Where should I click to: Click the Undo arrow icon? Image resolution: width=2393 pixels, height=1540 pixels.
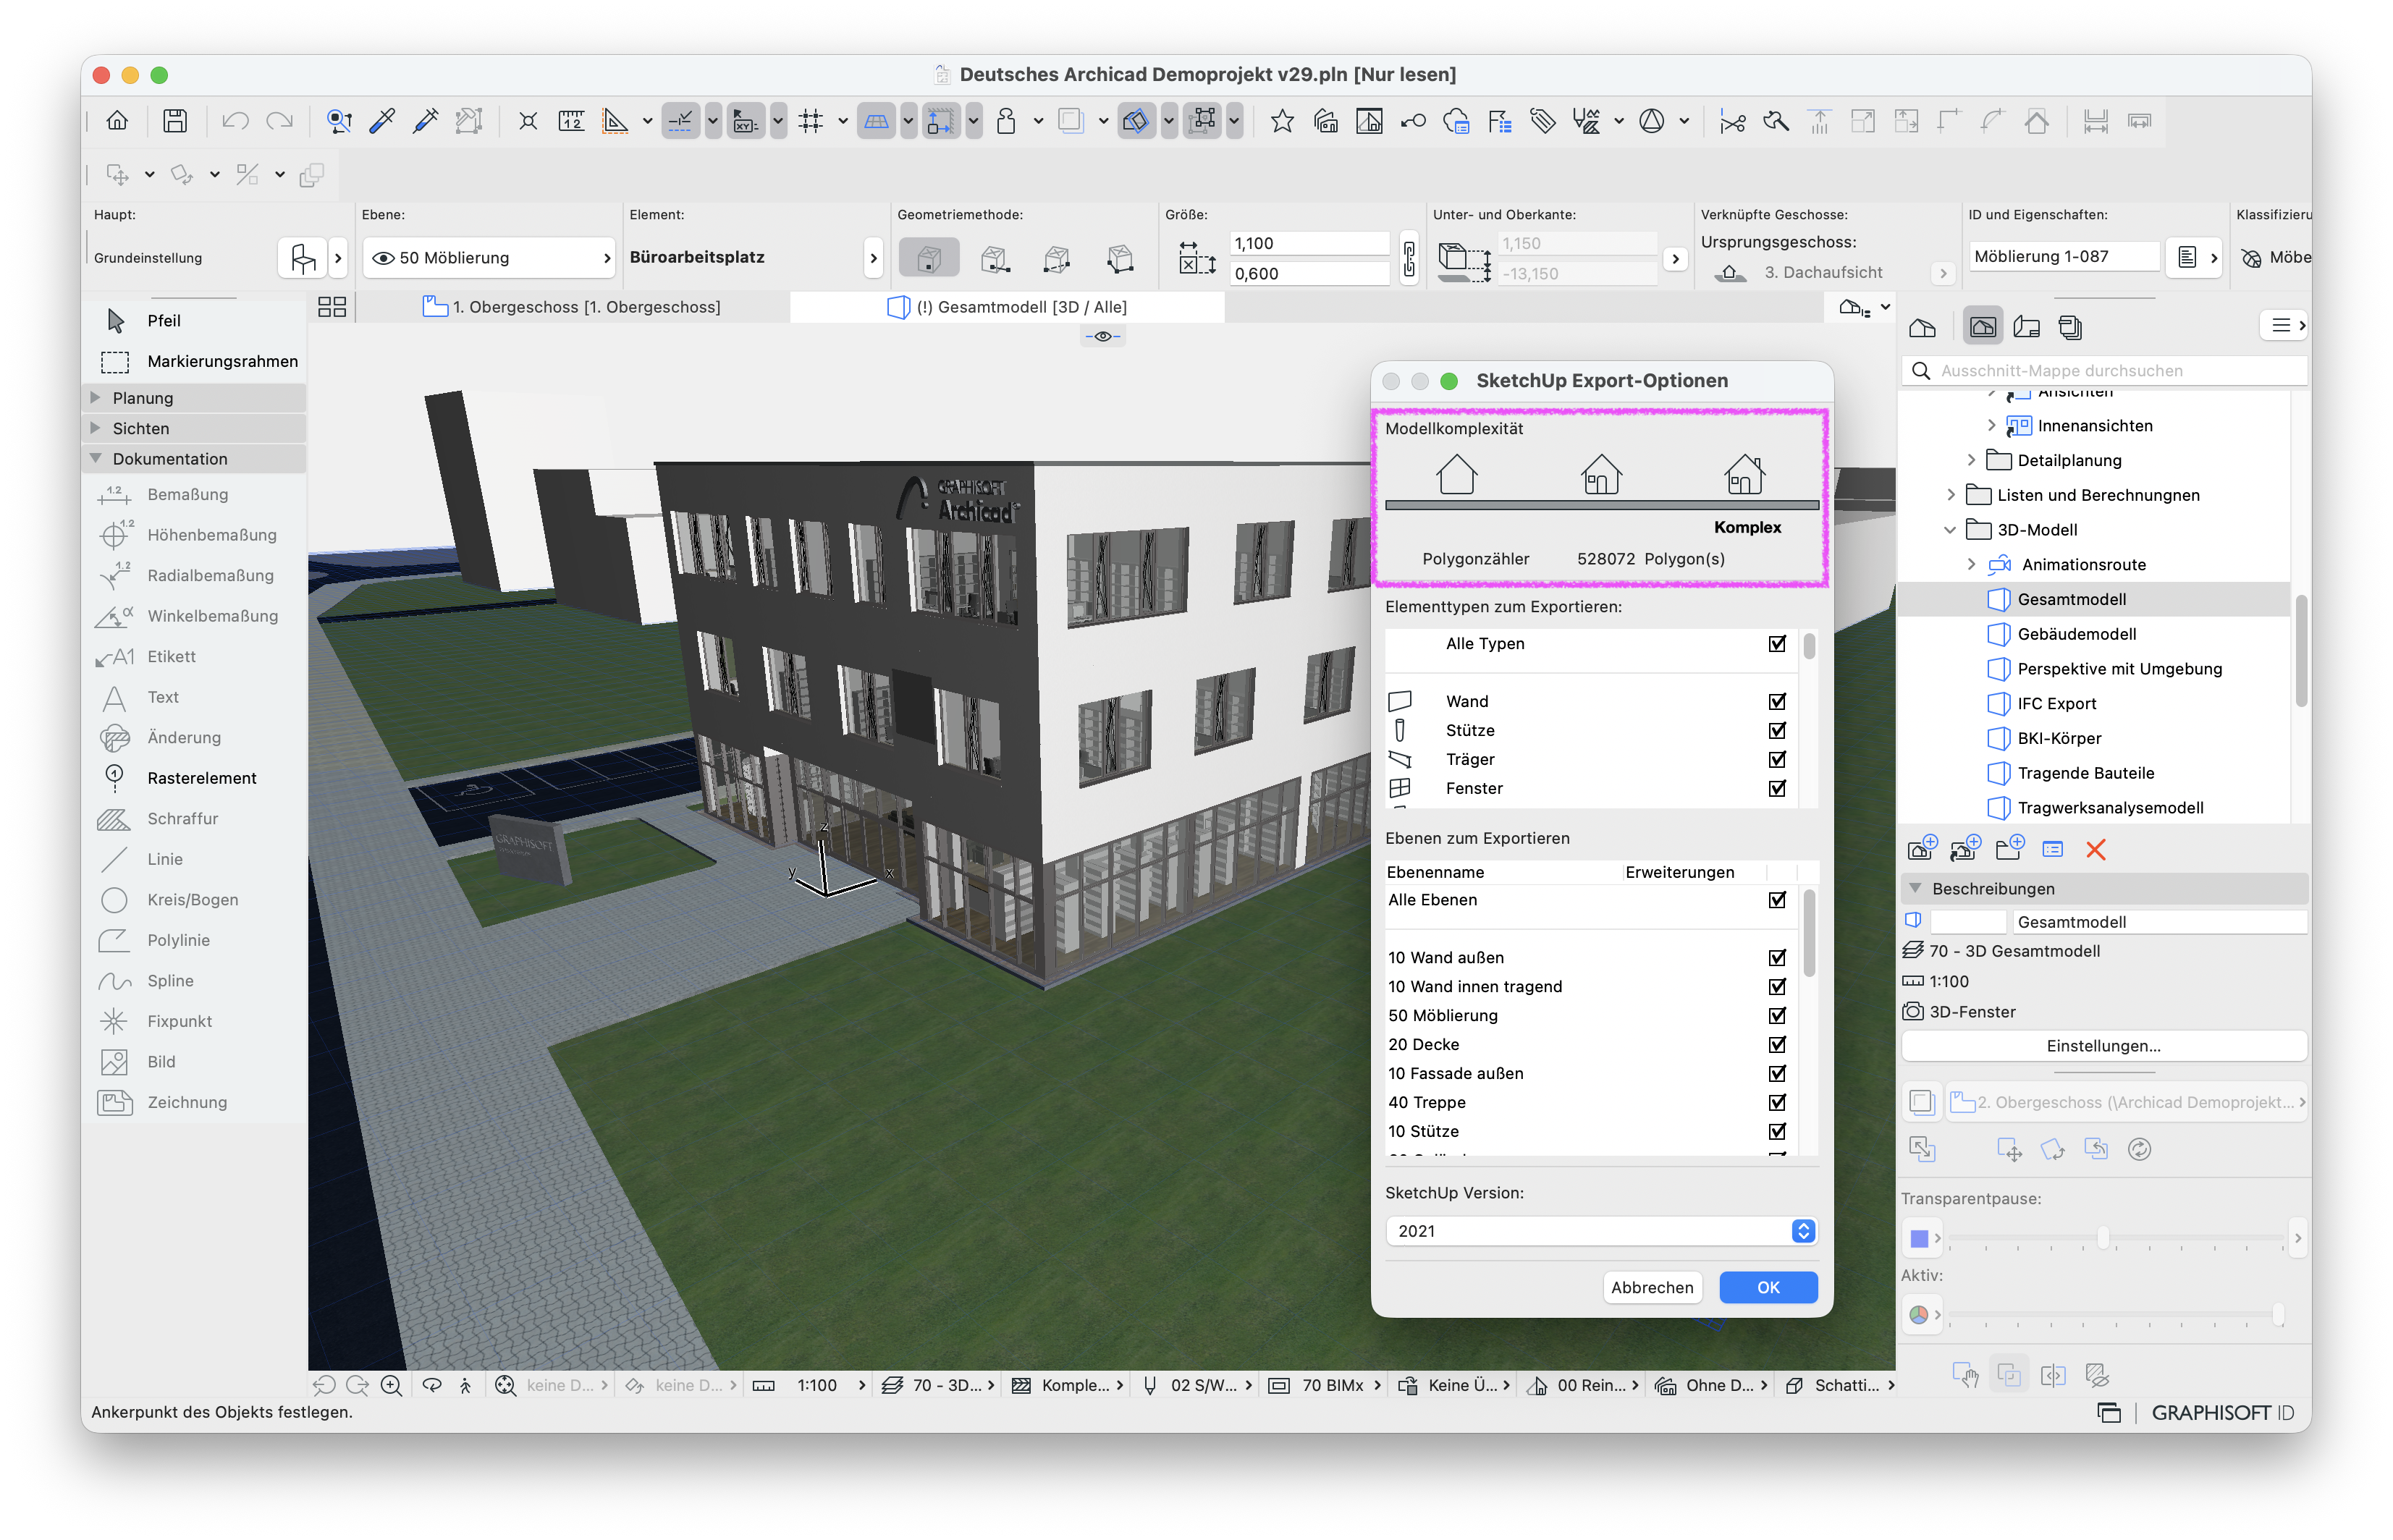pos(235,121)
